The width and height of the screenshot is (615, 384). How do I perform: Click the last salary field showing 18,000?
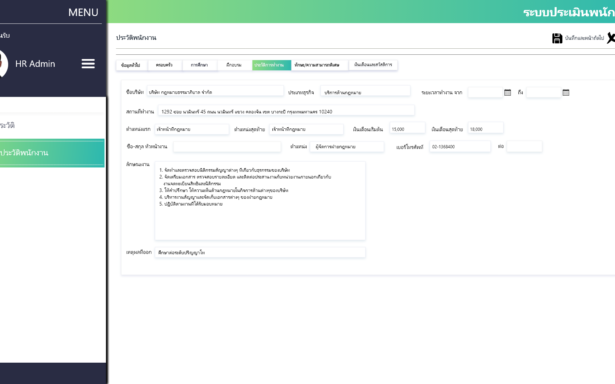(486, 129)
